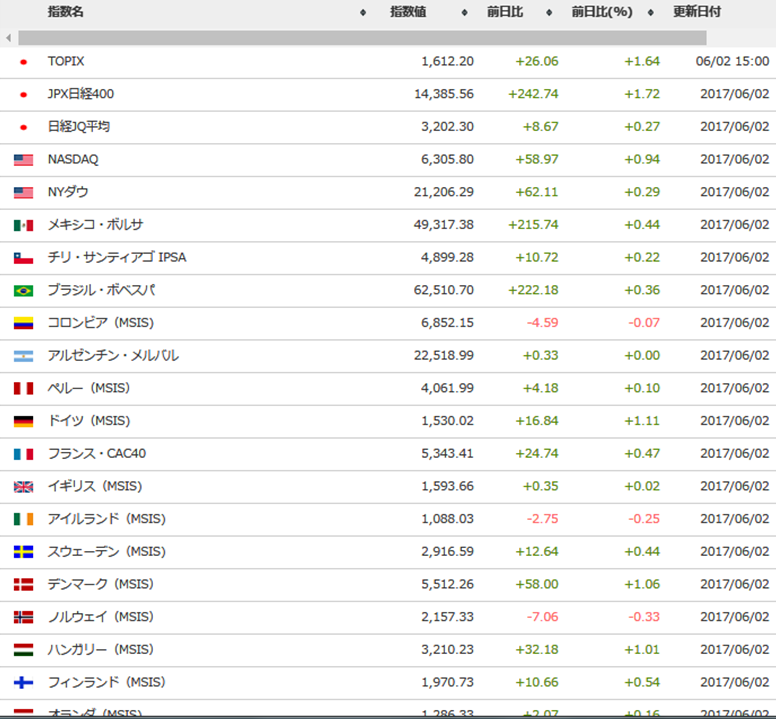Screen dimensions: 777x720
Task: Select ドイツ (MSIS) index name
Action: click(89, 421)
